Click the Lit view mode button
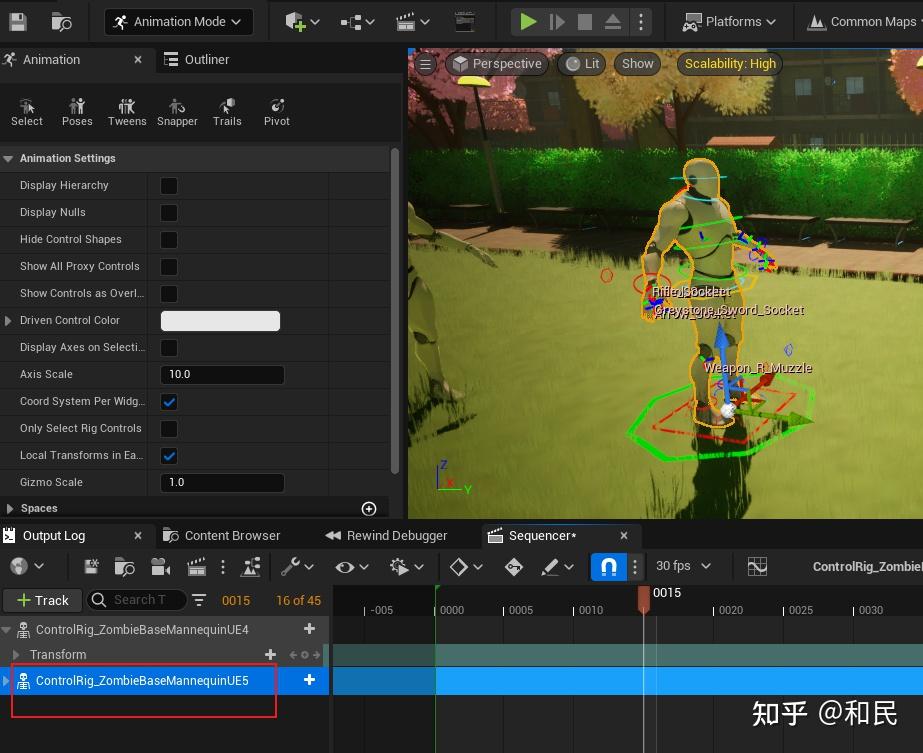 coord(583,64)
